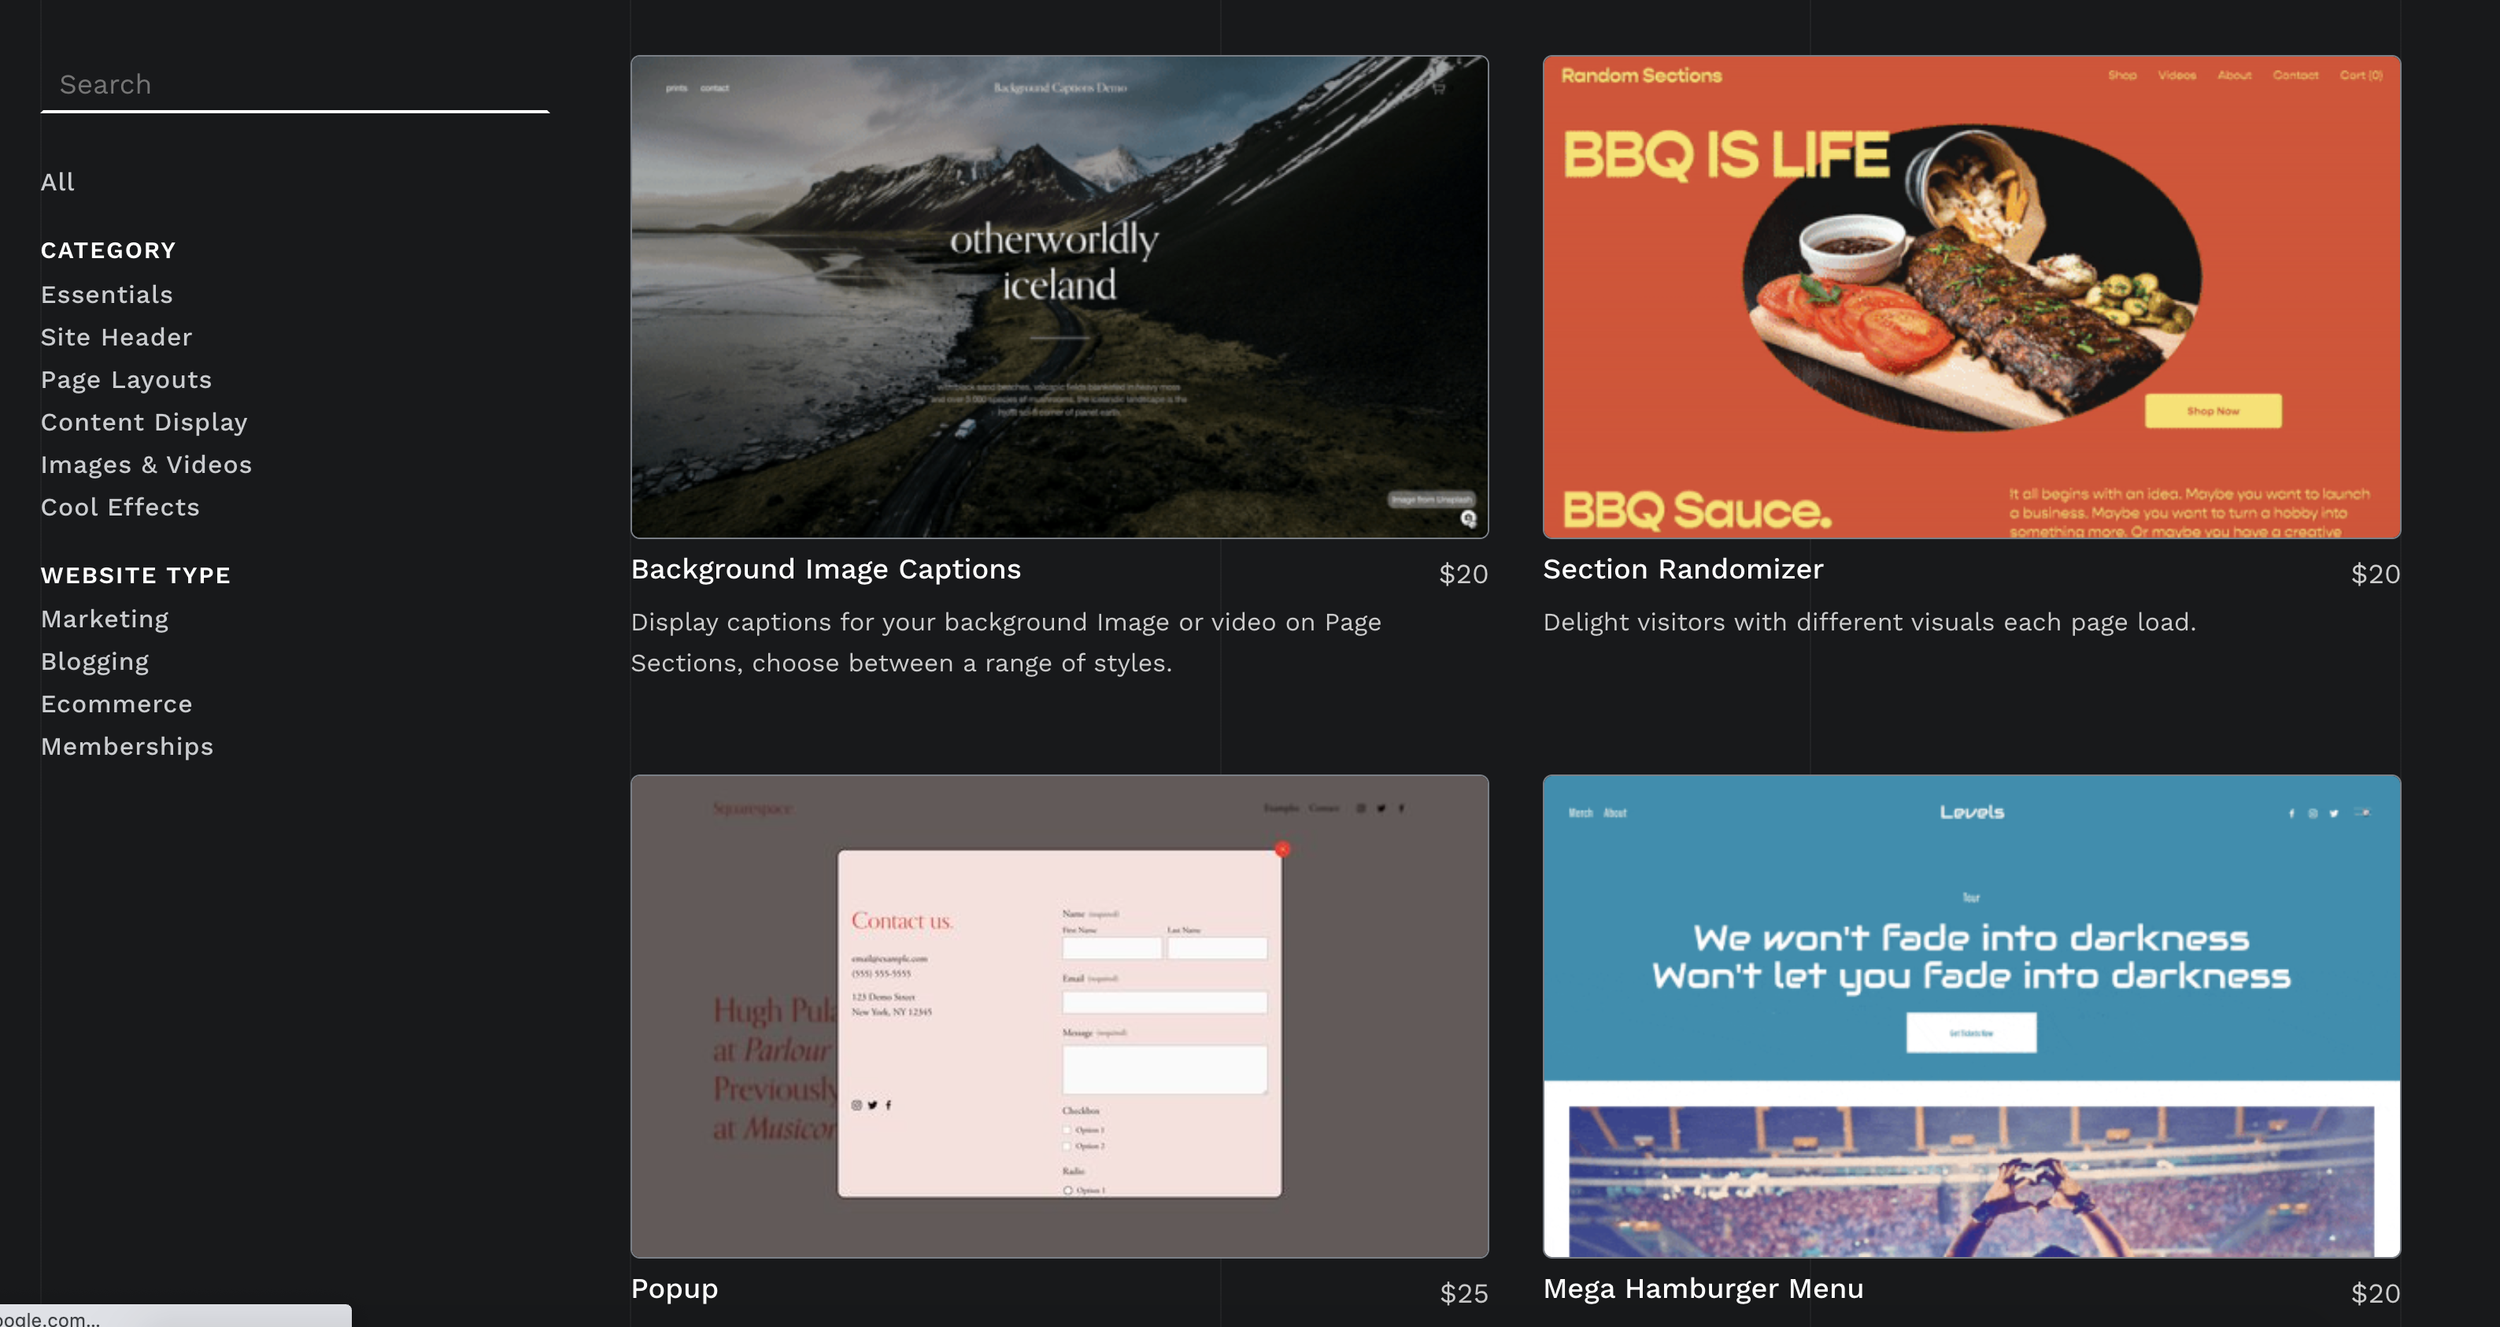Screen dimensions: 2500x1327
Task: Click the Search input field
Action: pyautogui.click(x=294, y=85)
